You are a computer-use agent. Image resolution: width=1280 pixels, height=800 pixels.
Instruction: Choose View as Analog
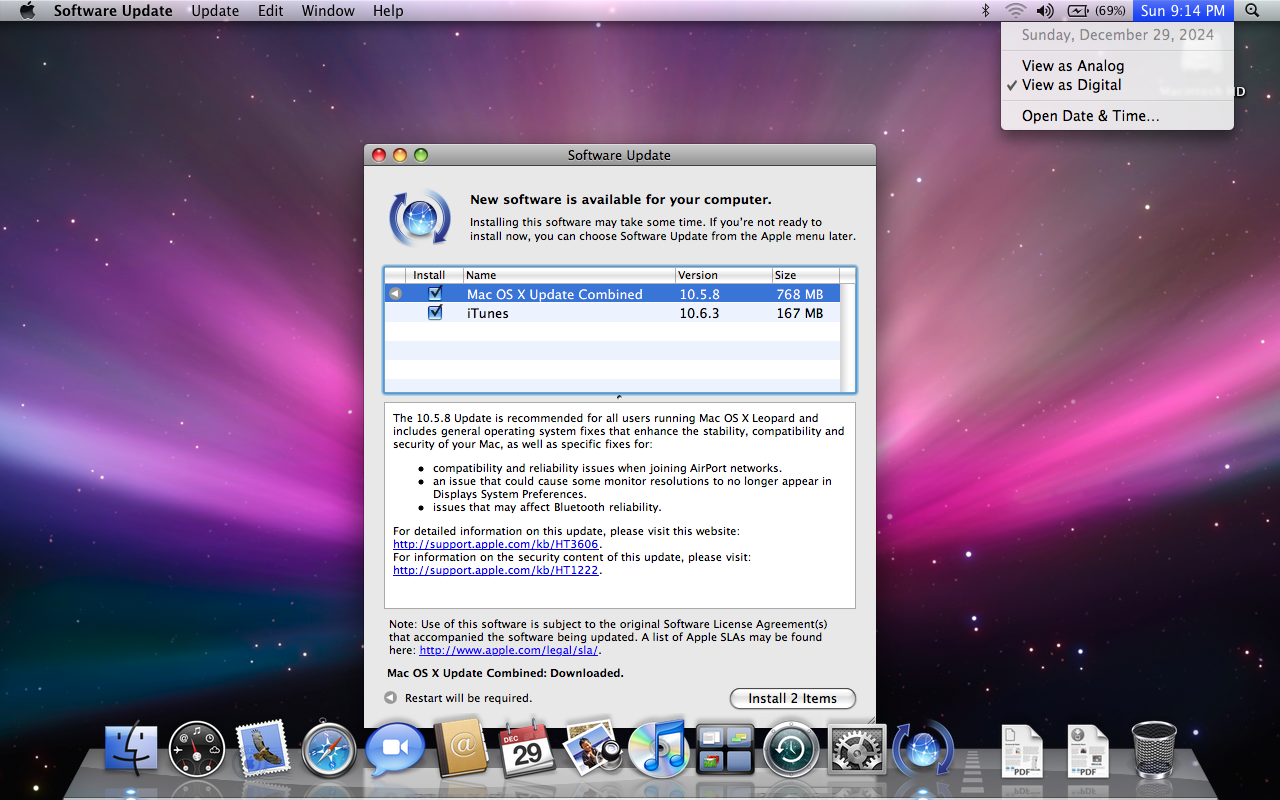(x=1117, y=66)
